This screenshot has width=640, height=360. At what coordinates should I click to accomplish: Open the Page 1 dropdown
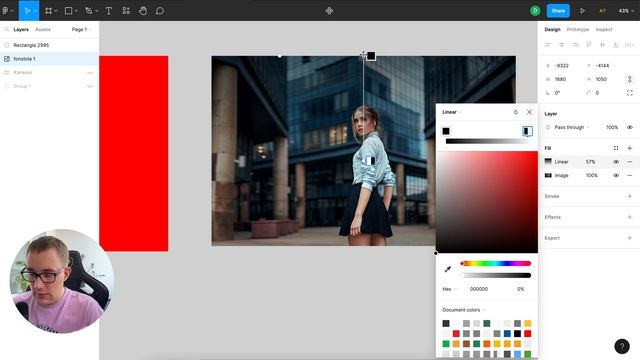click(81, 29)
